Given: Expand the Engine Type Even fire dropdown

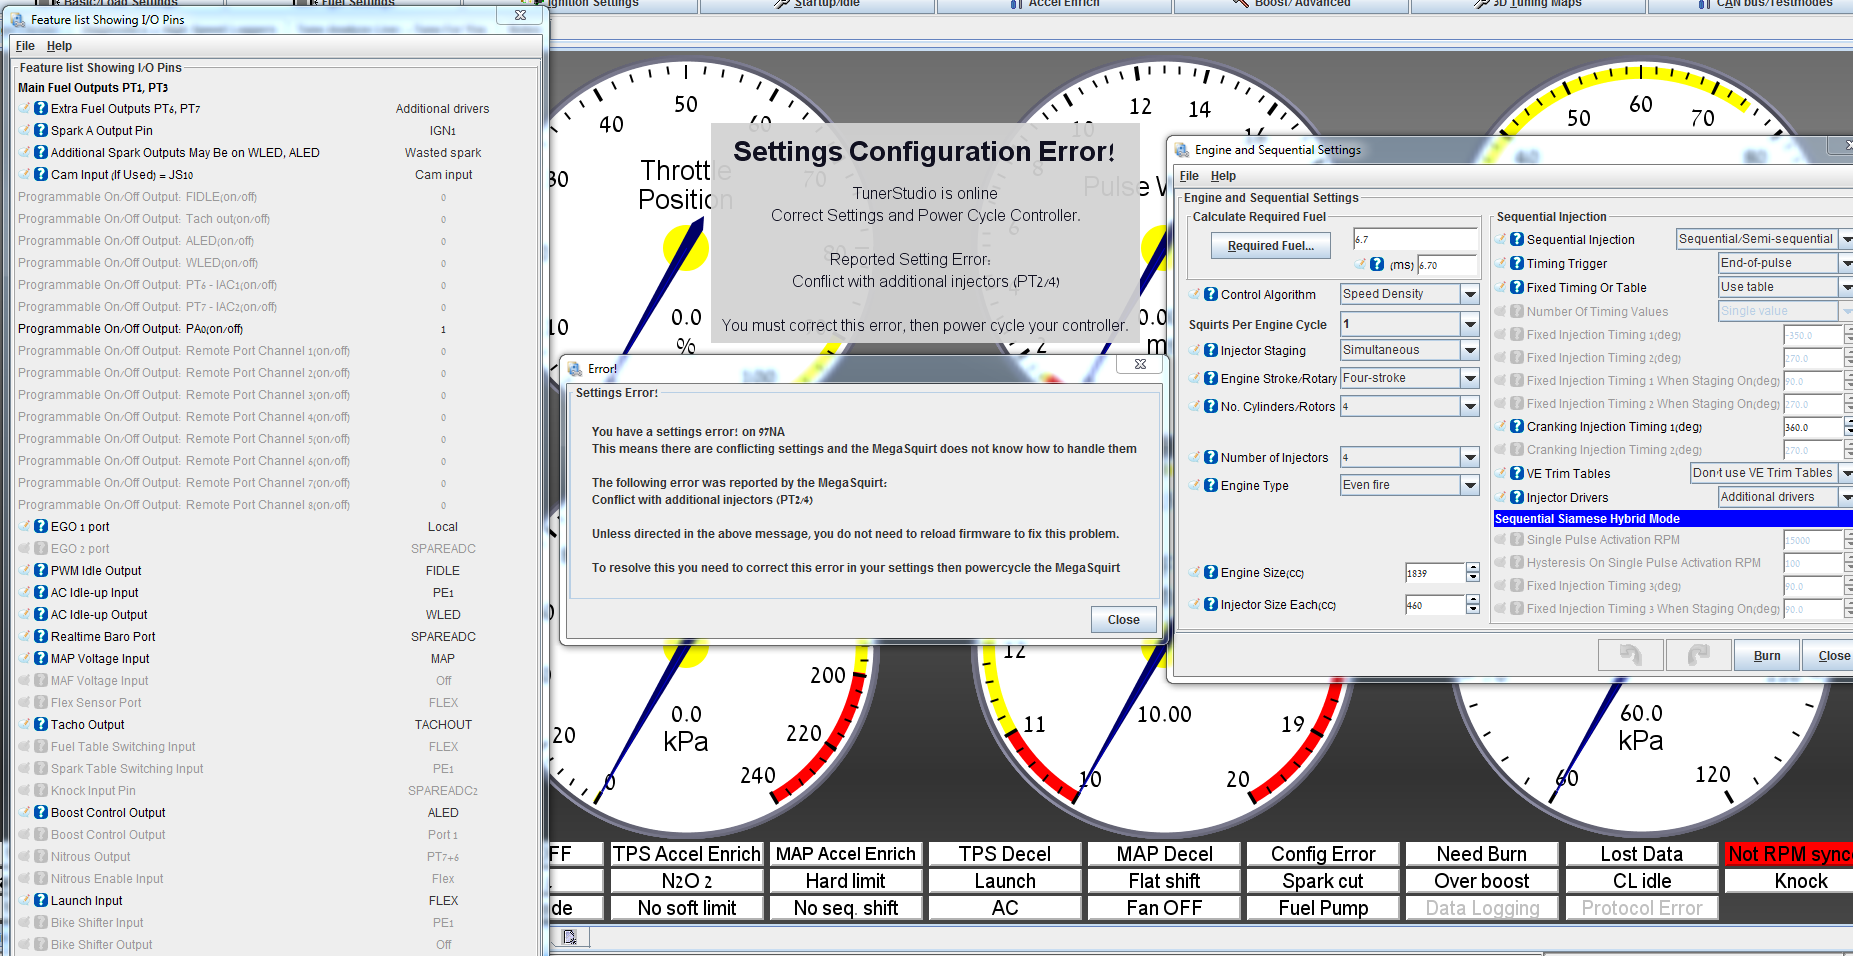Looking at the screenshot, I should point(1469,485).
